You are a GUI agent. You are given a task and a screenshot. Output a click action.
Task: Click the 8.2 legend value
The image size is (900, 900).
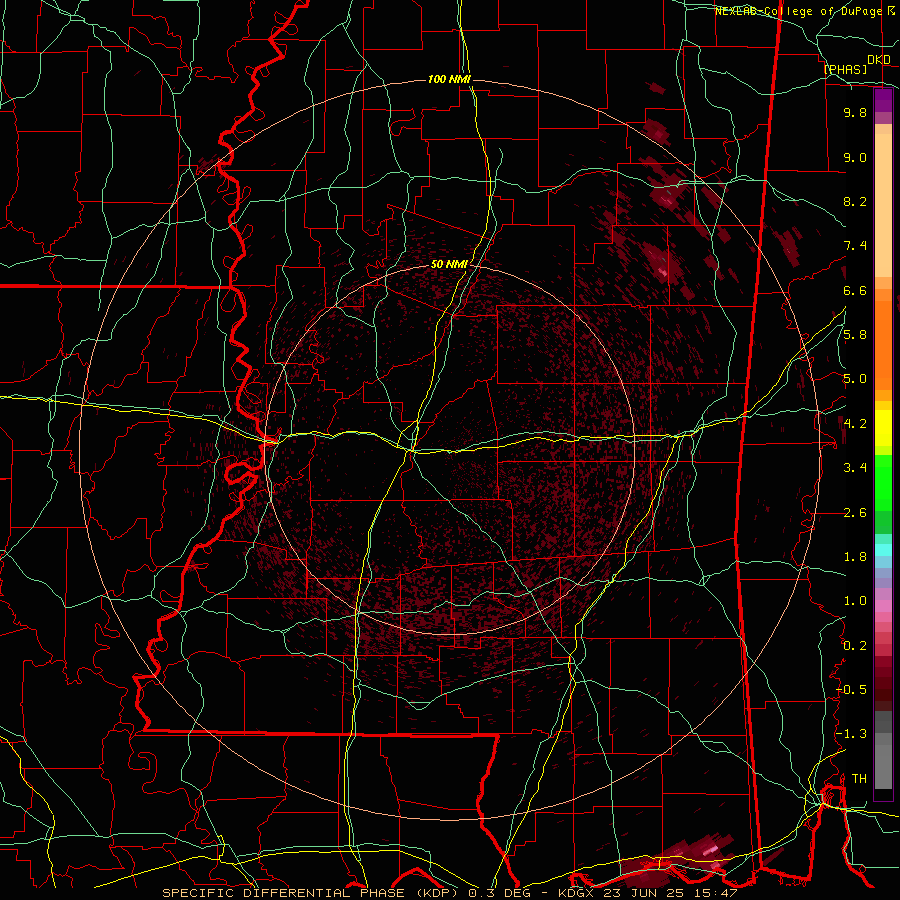tap(855, 201)
